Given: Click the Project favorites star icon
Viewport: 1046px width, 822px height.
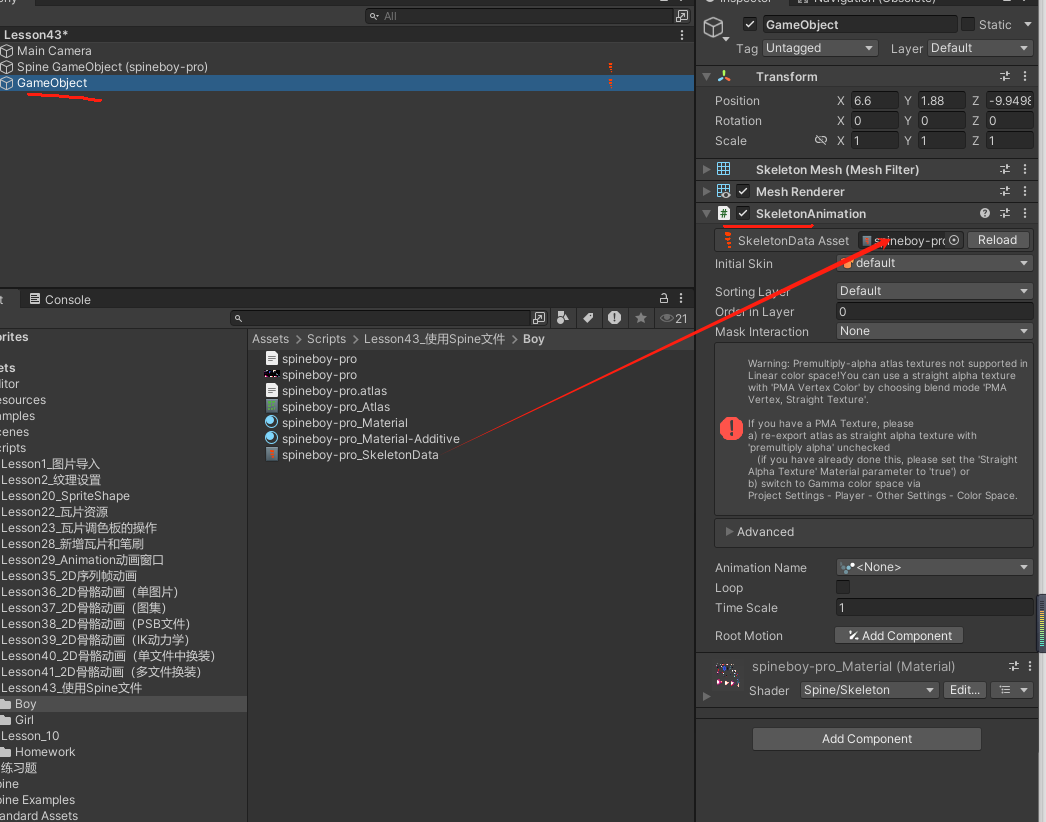Looking at the screenshot, I should pyautogui.click(x=641, y=318).
